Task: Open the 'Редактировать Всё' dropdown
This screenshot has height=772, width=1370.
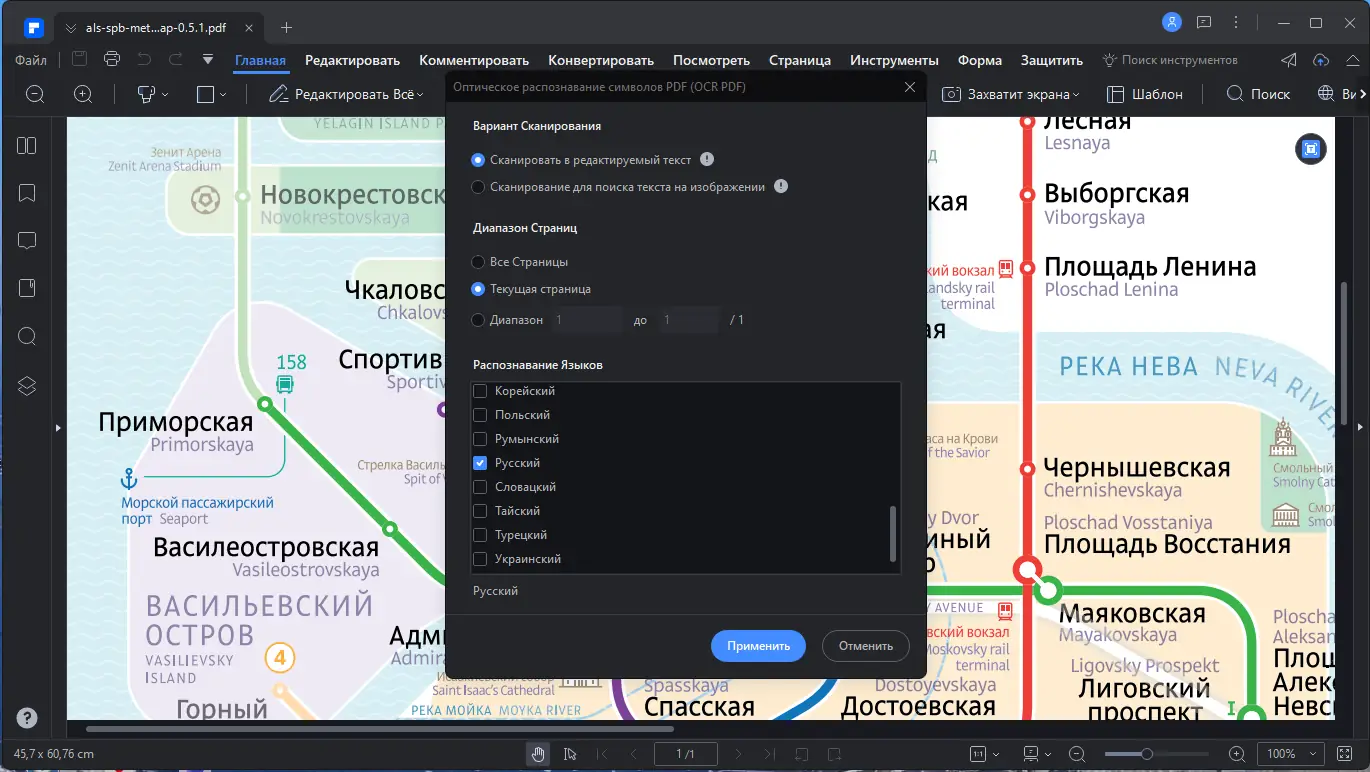Action: point(345,93)
